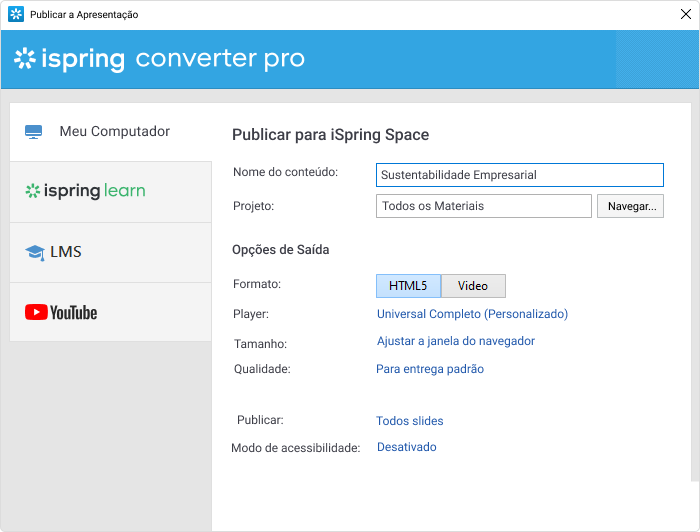This screenshot has height=532, width=700.
Task: Open Ajustar a janela do navegador size link
Action: coord(456,341)
